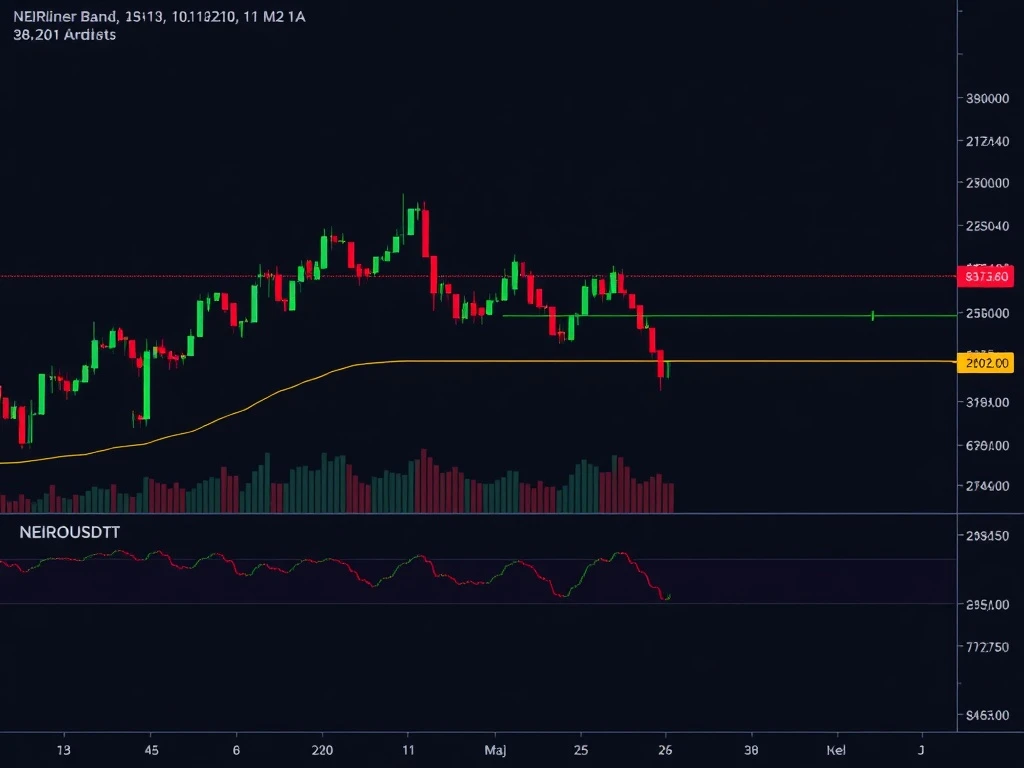
Task: Select the NEIROUSDTT indicator pane title
Action: tap(69, 532)
